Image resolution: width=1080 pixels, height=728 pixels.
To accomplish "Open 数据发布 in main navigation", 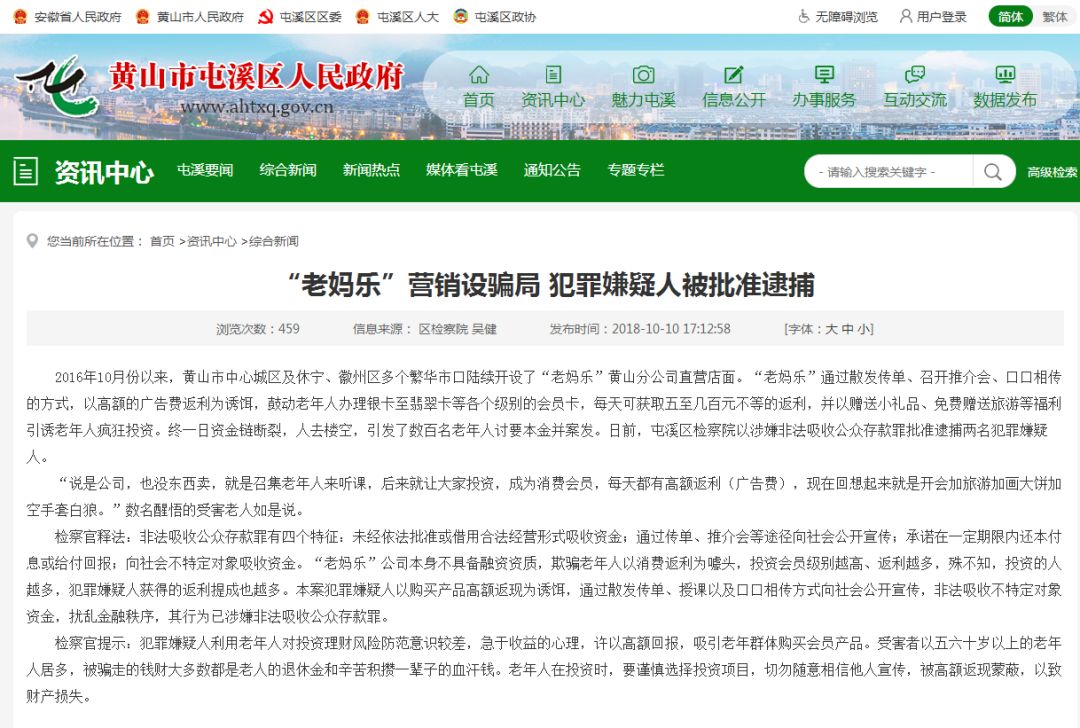I will (x=1005, y=100).
